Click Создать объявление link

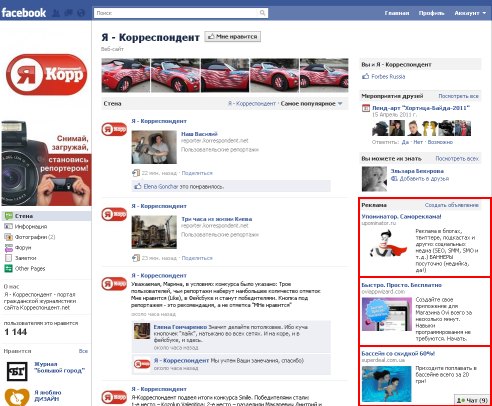[452, 205]
